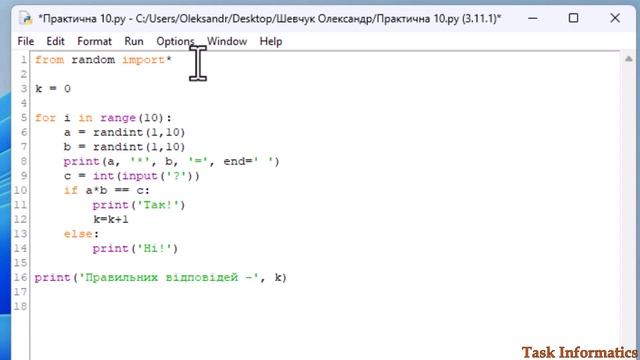Place cursor on 'k = 0' line
Image resolution: width=640 pixels, height=360 pixels.
click(x=53, y=89)
